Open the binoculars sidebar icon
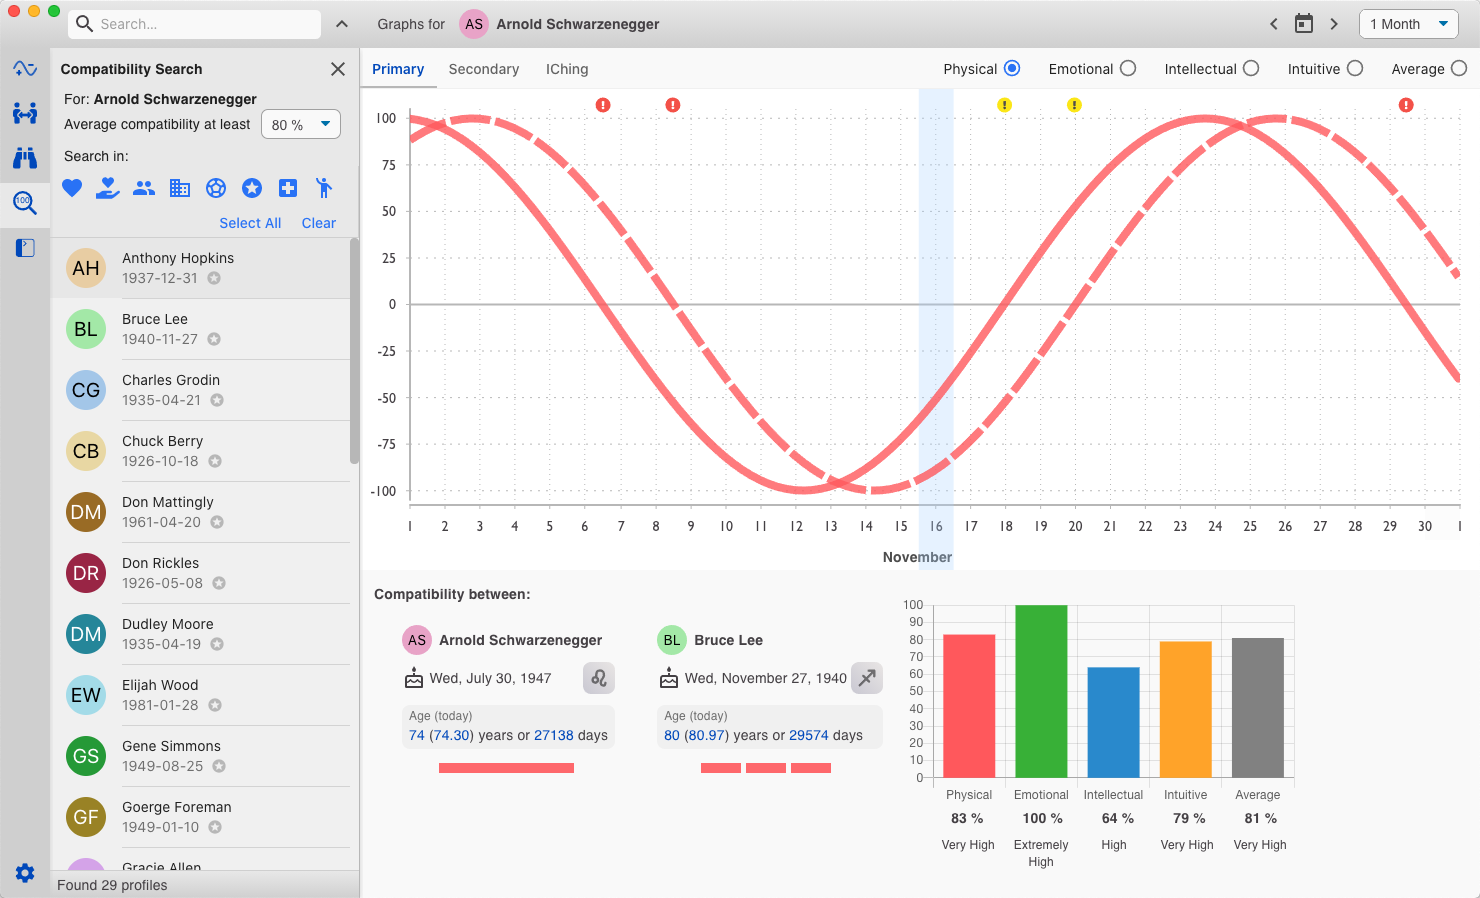The image size is (1480, 898). [x=25, y=158]
